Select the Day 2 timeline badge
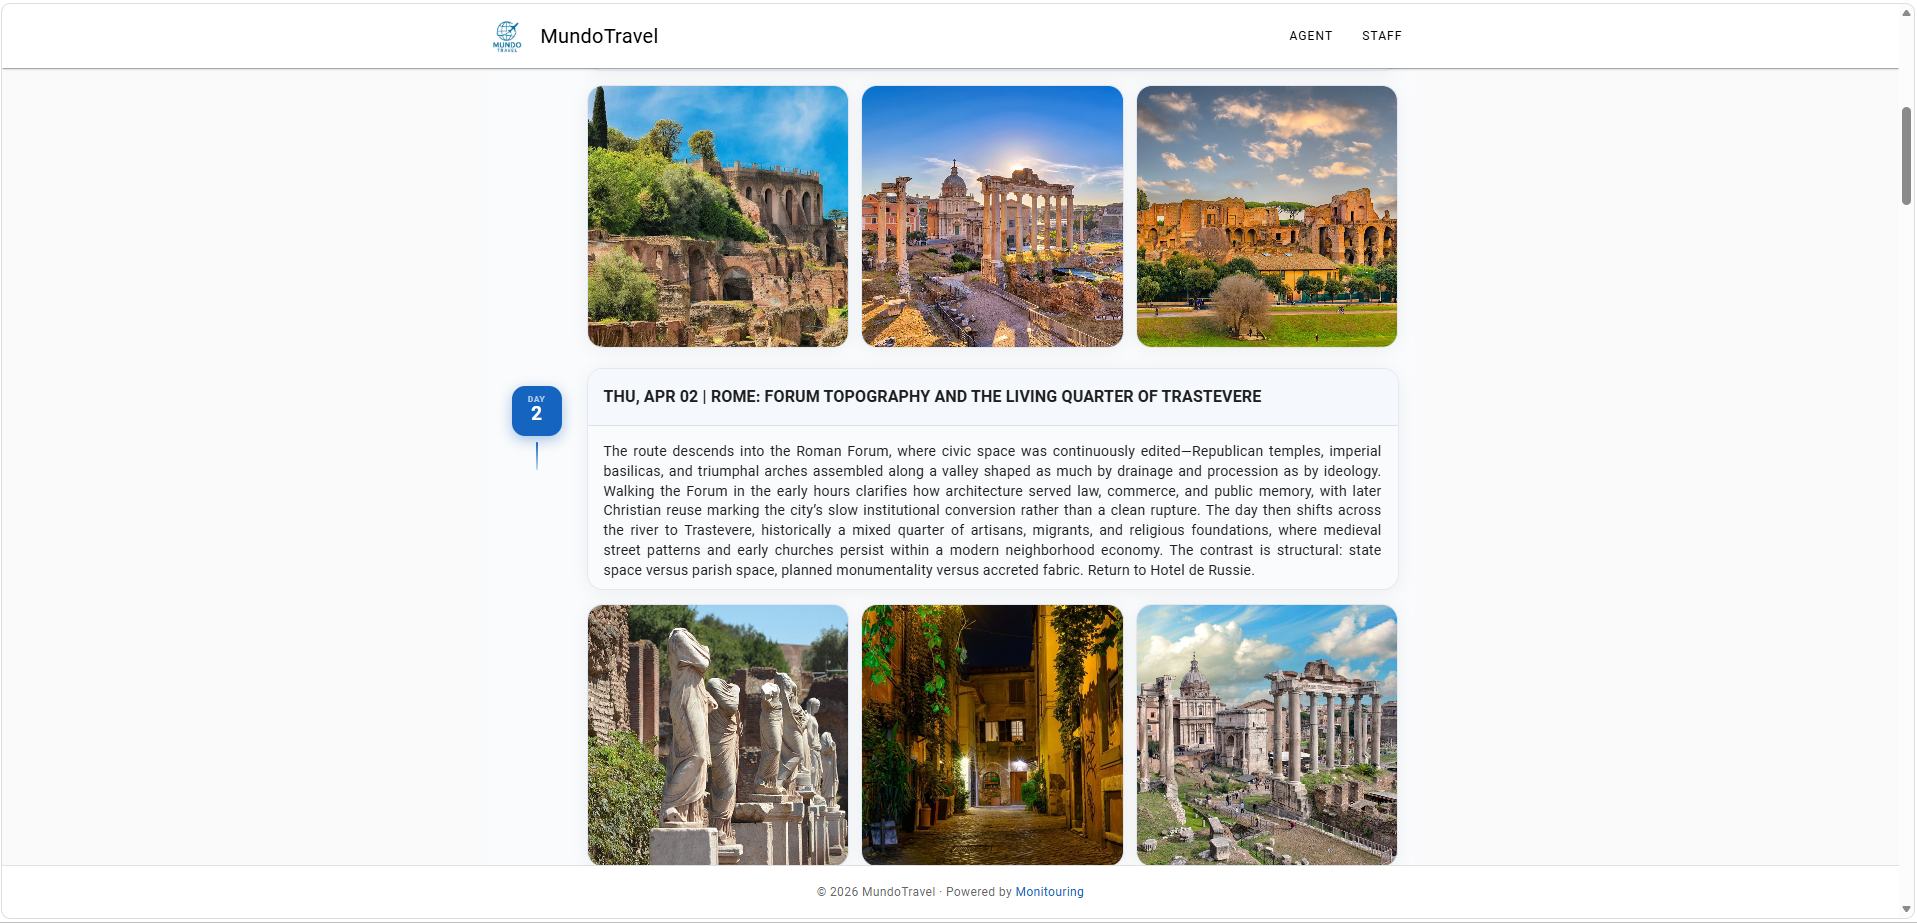This screenshot has width=1917, height=923. [537, 411]
